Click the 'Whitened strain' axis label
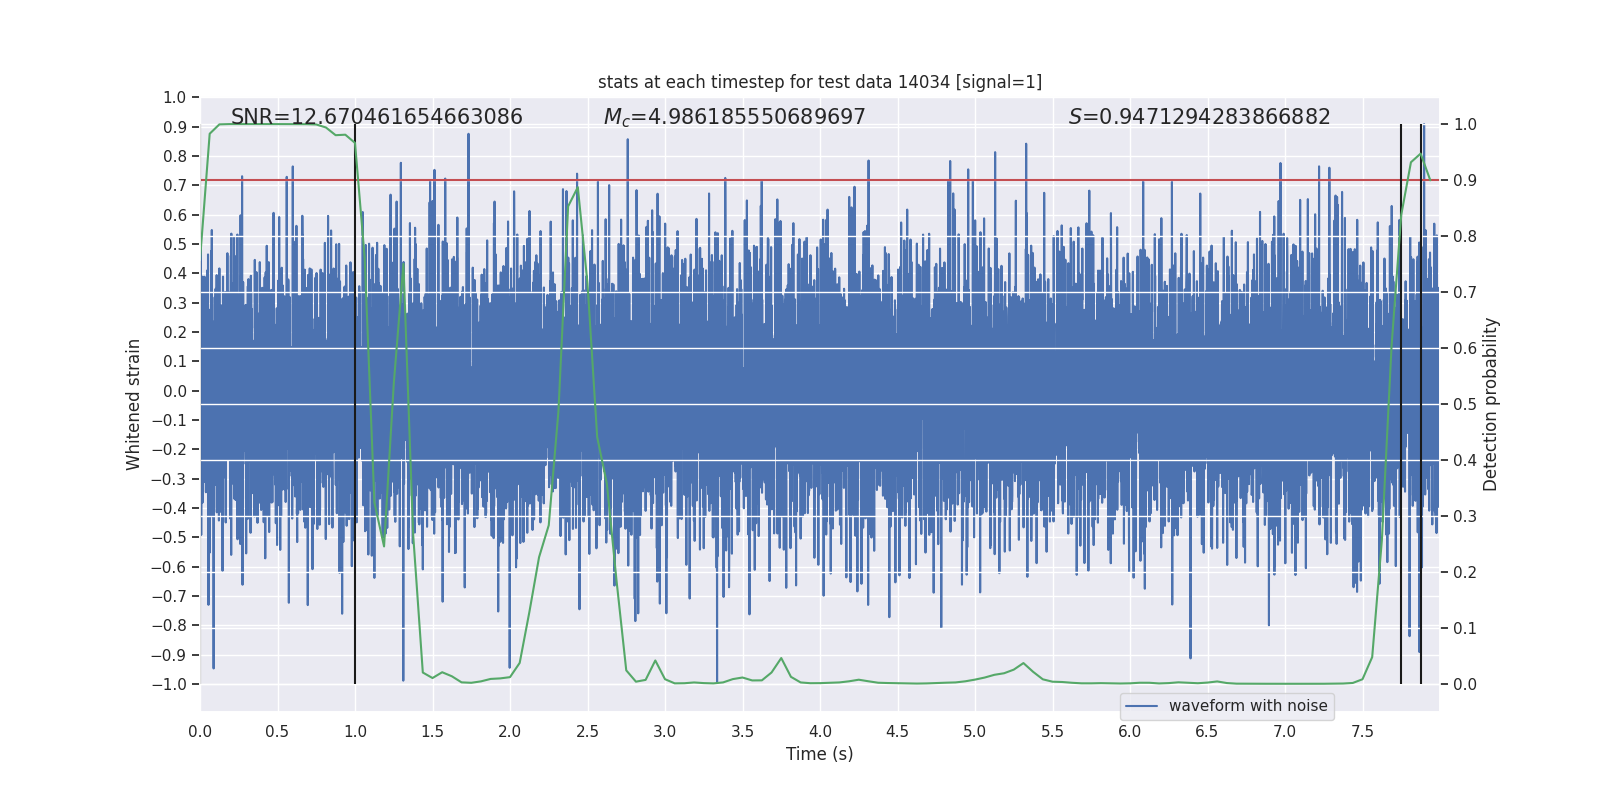Screen dimensions: 1600x800 click(x=134, y=404)
